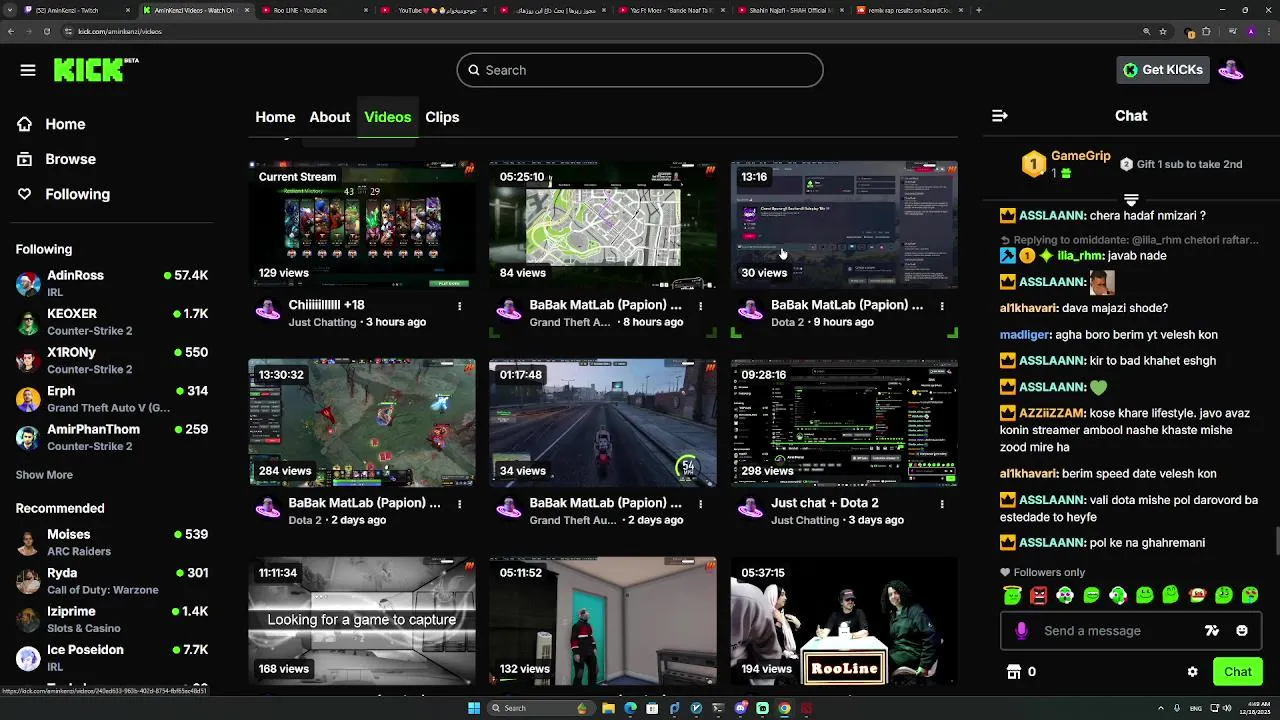Open AdinRoss channel in Following list
Viewport: 1280px width, 720px height.
tap(112, 283)
